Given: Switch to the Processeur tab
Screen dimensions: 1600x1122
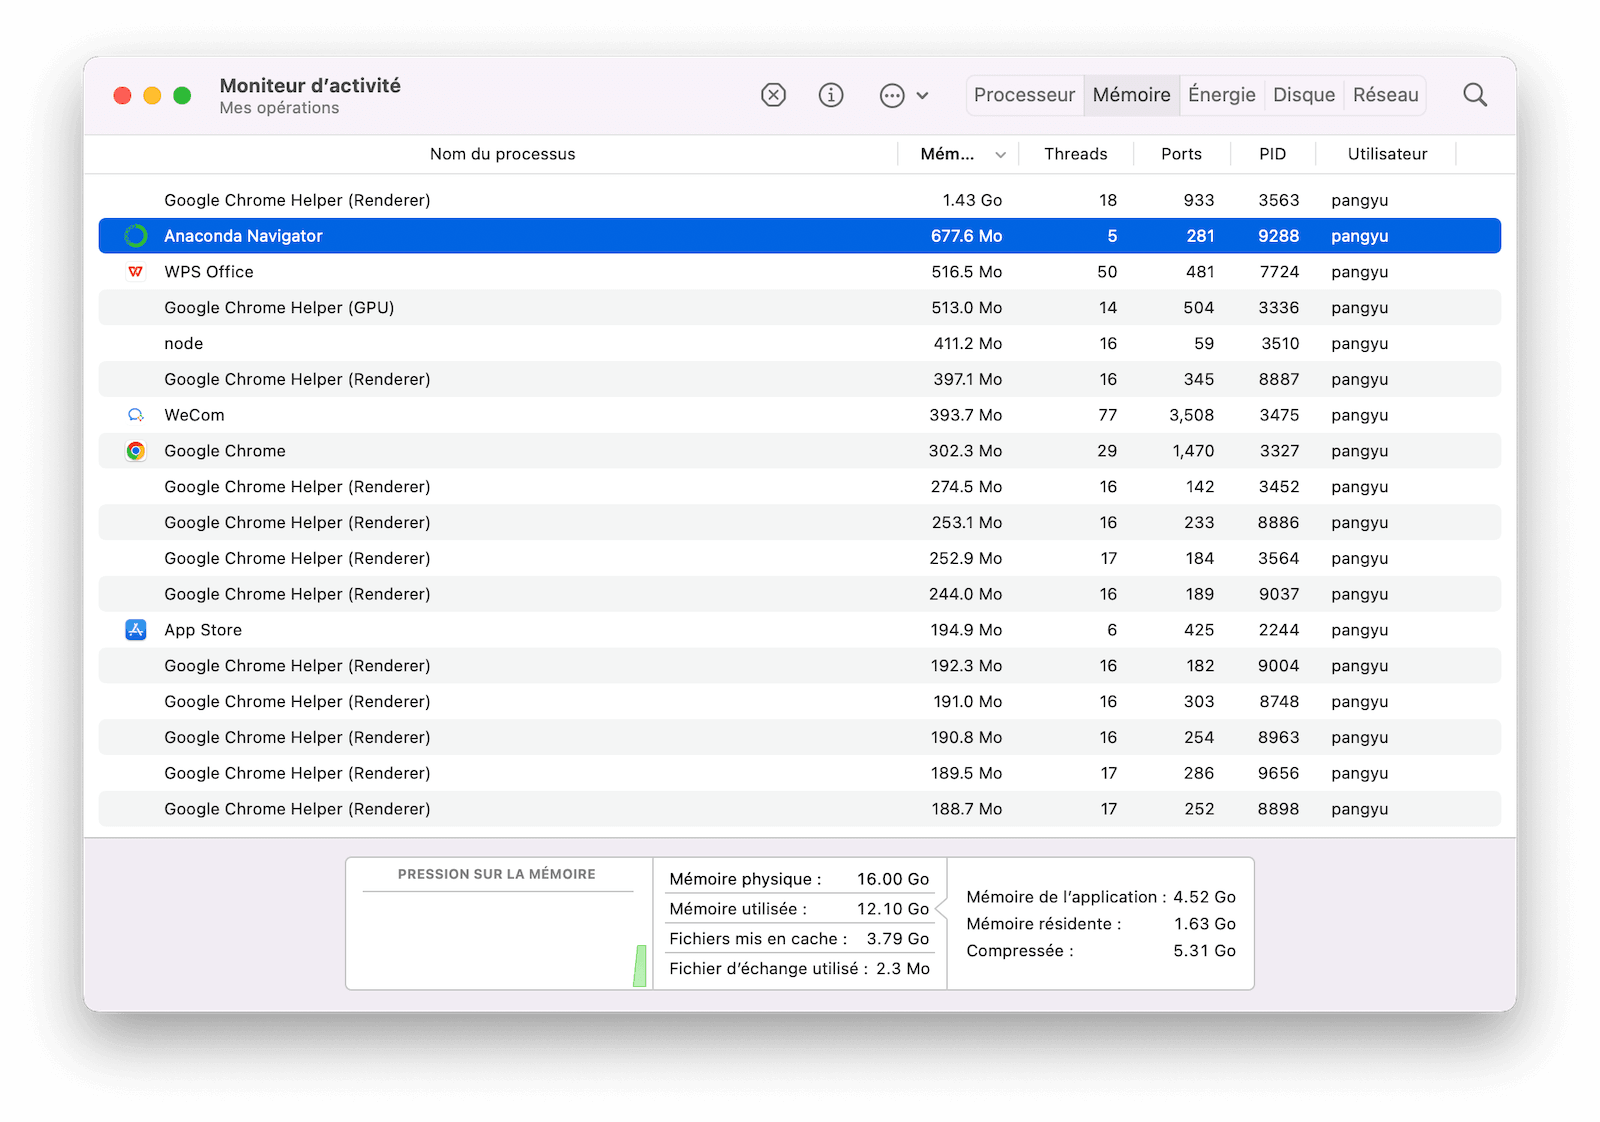Looking at the screenshot, I should pyautogui.click(x=1024, y=95).
